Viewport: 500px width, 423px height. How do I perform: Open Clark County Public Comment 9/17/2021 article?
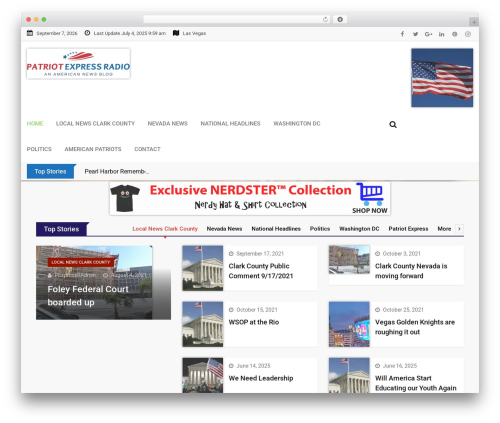coord(261,271)
